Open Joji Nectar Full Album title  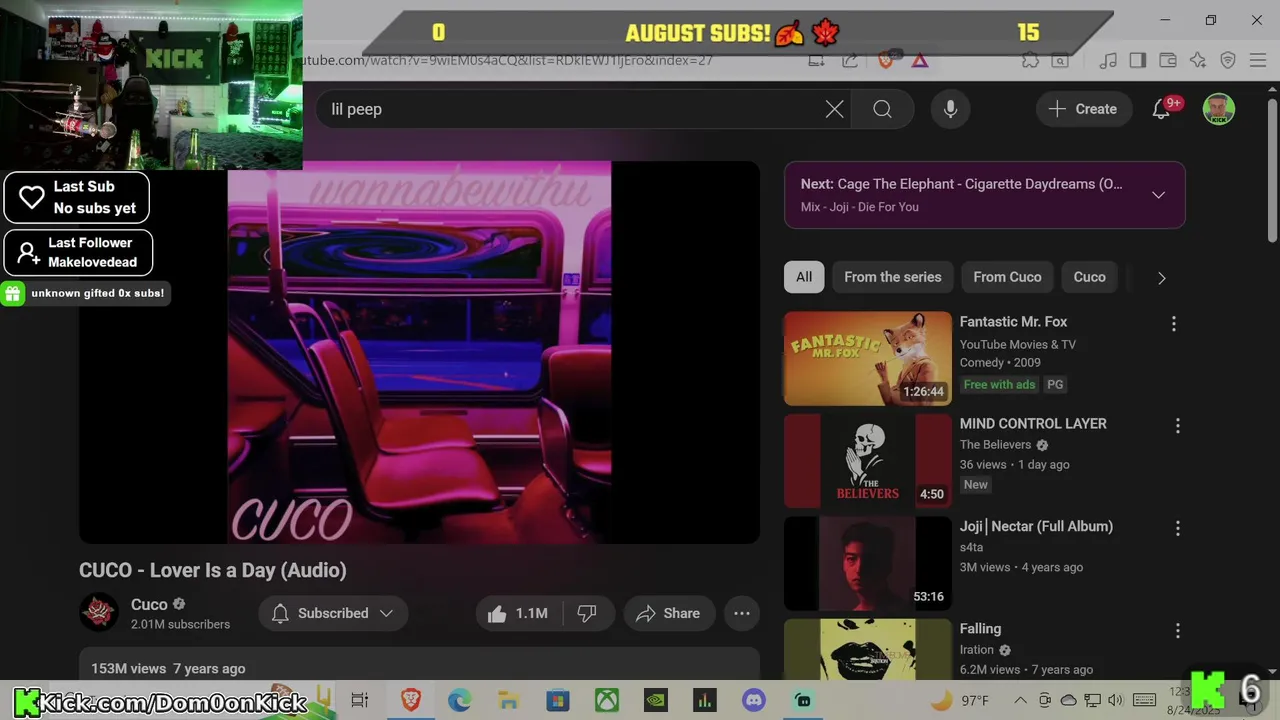tap(1036, 526)
